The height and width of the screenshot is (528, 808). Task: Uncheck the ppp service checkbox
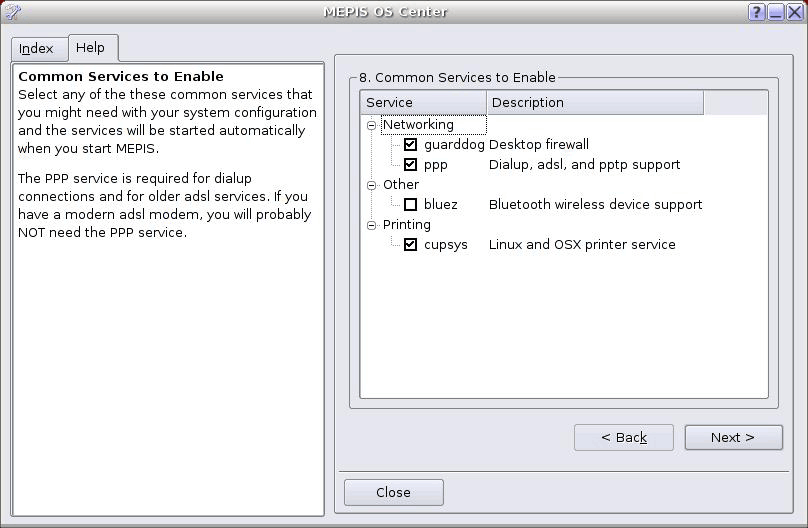pos(410,164)
